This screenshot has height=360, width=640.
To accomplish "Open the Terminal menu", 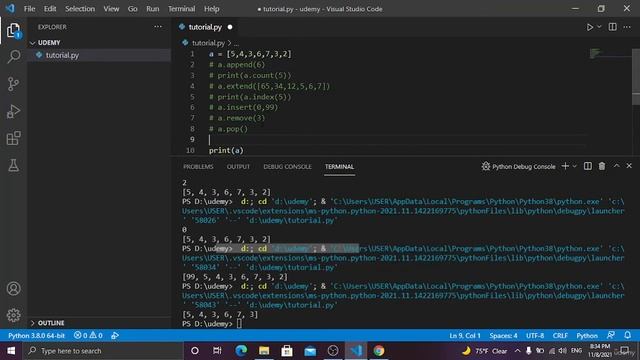I will (182, 9).
